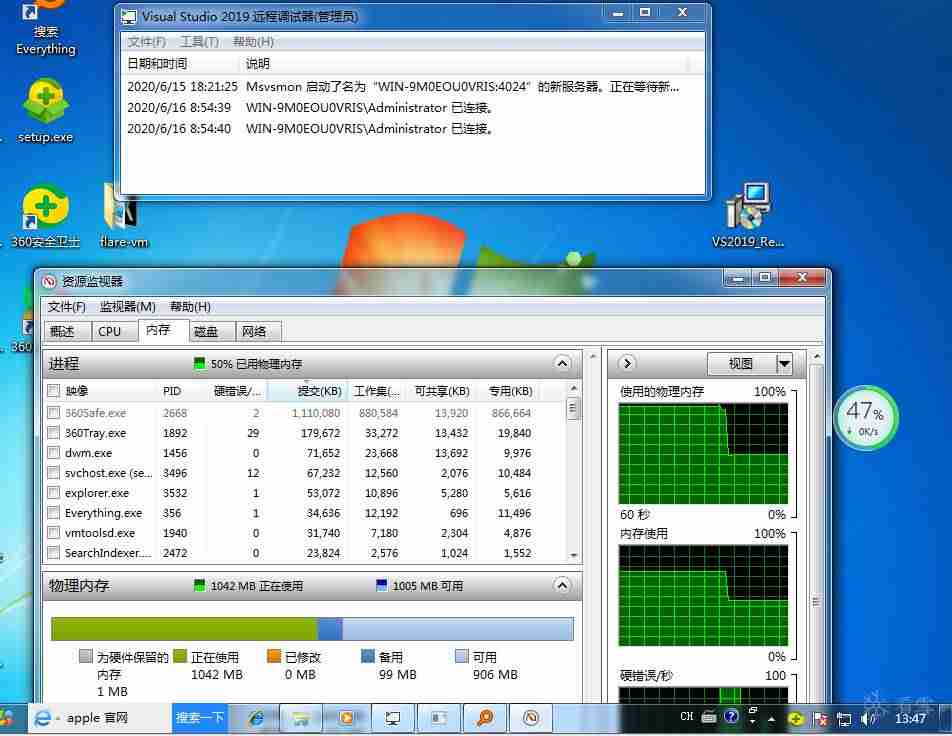Open the 360安全卫士 desktop shortcut
Viewport: 952px width, 736px height.
(x=46, y=216)
